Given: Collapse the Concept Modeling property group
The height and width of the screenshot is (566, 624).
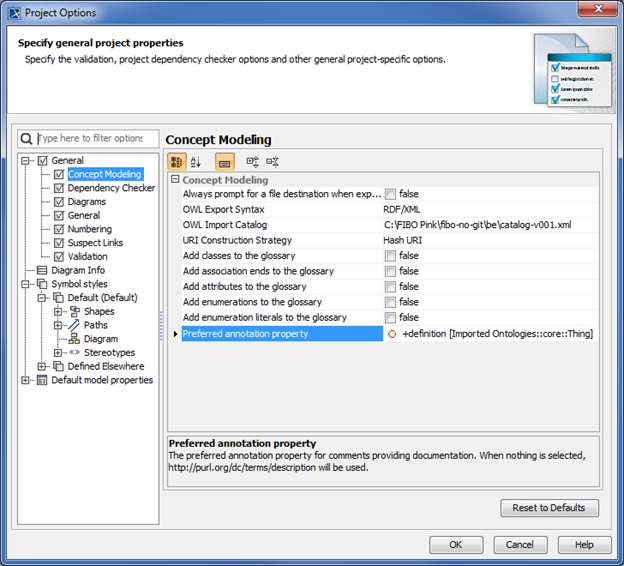Looking at the screenshot, I should tap(175, 179).
